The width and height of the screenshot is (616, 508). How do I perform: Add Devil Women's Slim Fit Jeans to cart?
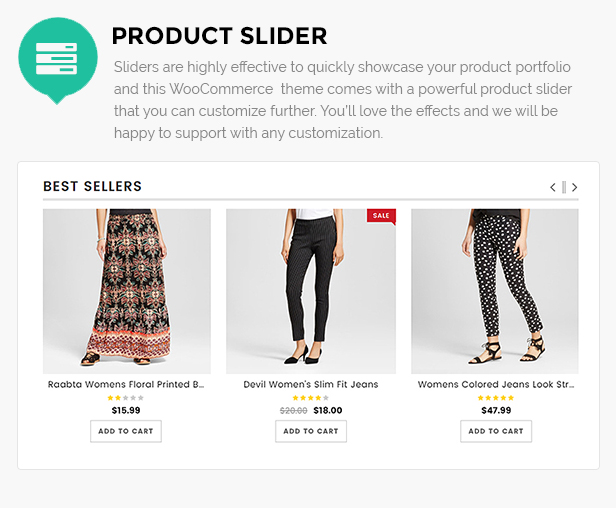click(311, 431)
